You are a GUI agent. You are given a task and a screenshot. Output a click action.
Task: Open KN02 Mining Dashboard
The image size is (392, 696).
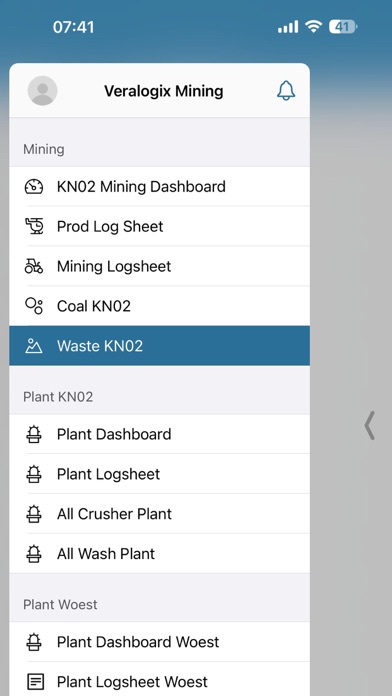(x=159, y=187)
